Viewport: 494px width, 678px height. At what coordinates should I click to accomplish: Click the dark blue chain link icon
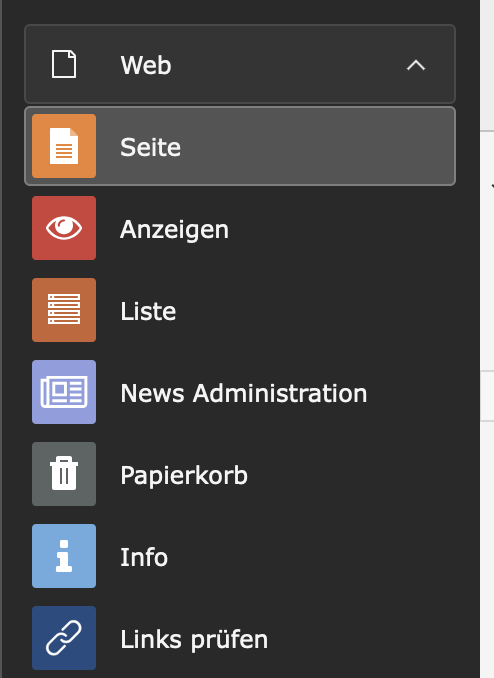point(64,638)
